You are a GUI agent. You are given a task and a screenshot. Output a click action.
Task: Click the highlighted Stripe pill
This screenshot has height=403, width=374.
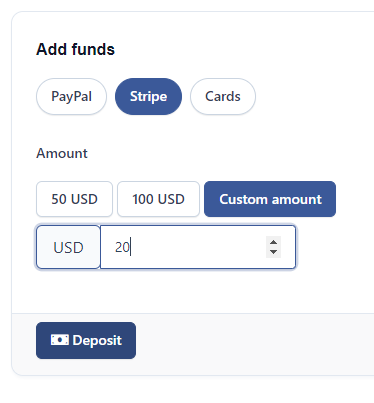point(148,97)
